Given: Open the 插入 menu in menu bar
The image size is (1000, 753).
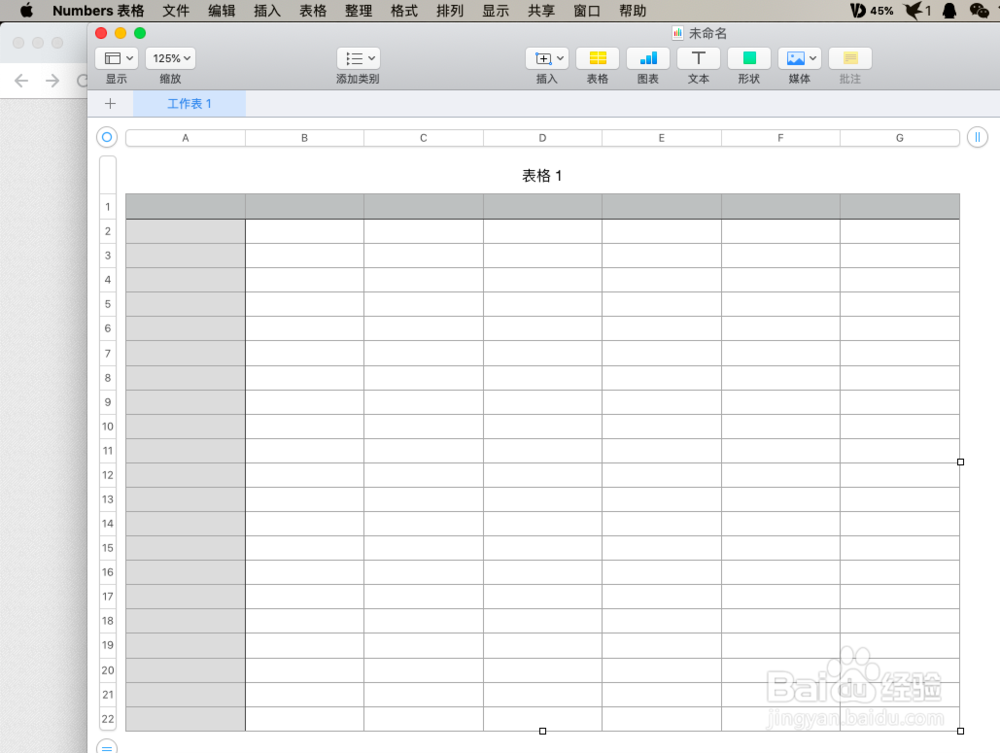Looking at the screenshot, I should [x=267, y=10].
